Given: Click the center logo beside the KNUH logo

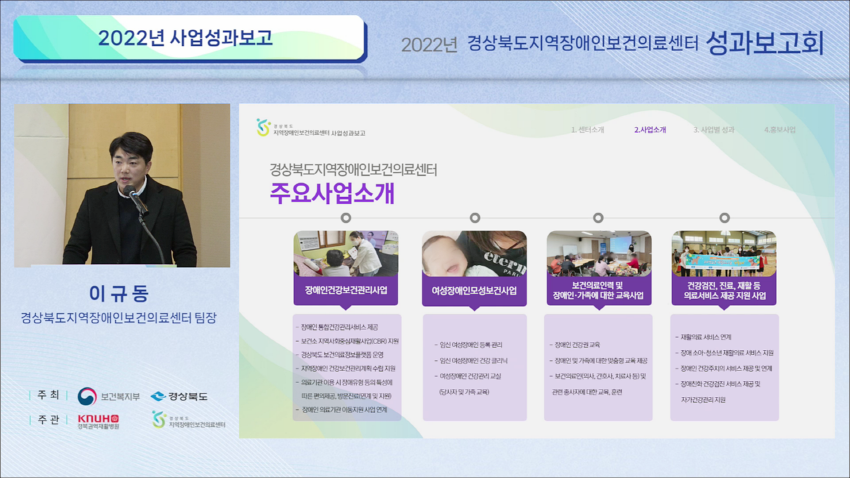Looking at the screenshot, I should 188,420.
